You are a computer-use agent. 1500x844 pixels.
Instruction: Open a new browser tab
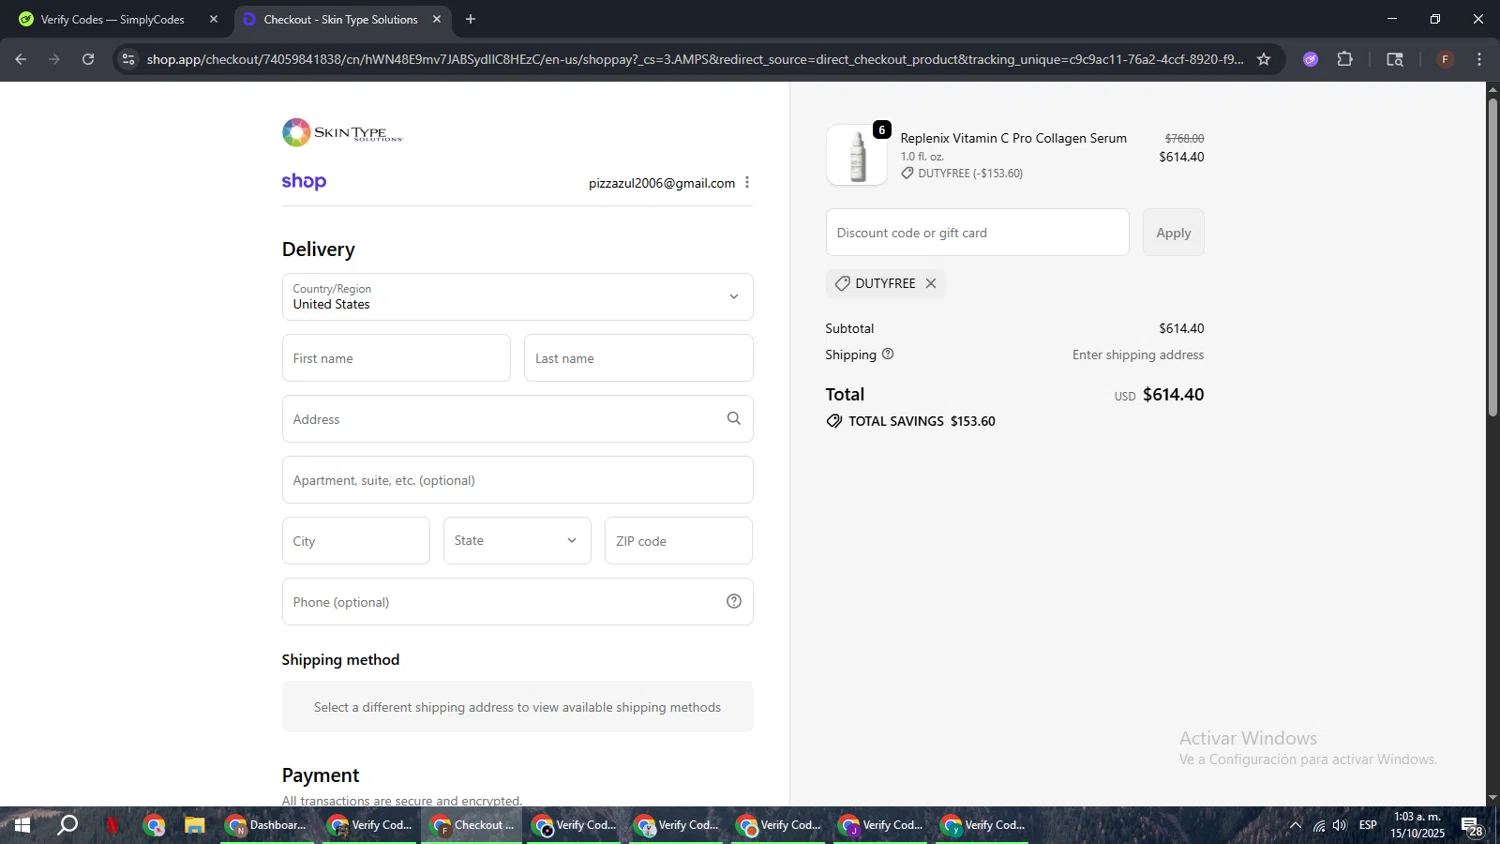coord(470,19)
